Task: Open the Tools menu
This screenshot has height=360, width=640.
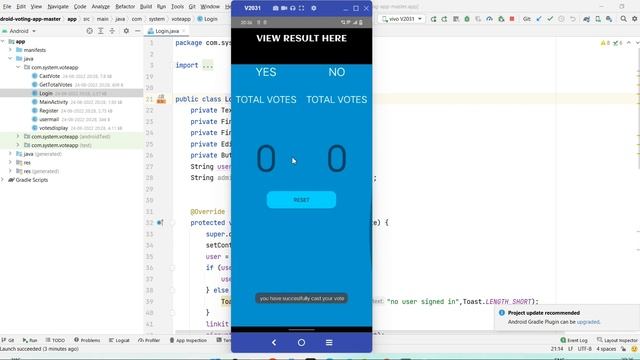Action: point(177,7)
